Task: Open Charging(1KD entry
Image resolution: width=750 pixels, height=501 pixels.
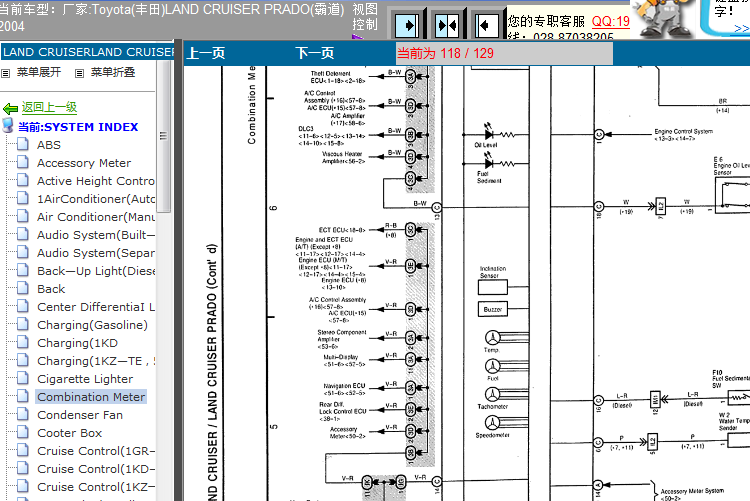Action: 77,343
